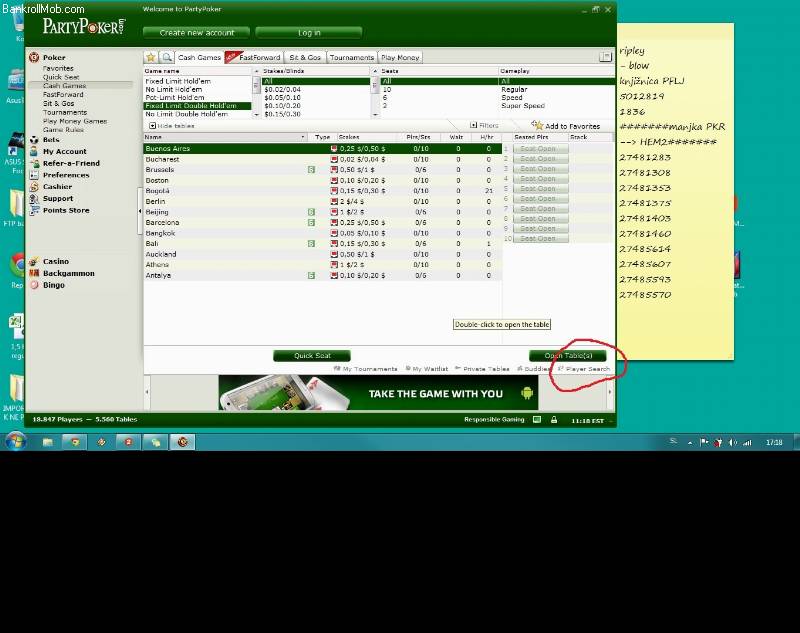This screenshot has width=800, height=633.
Task: Click the Points Store cart icon
Action: click(x=34, y=210)
